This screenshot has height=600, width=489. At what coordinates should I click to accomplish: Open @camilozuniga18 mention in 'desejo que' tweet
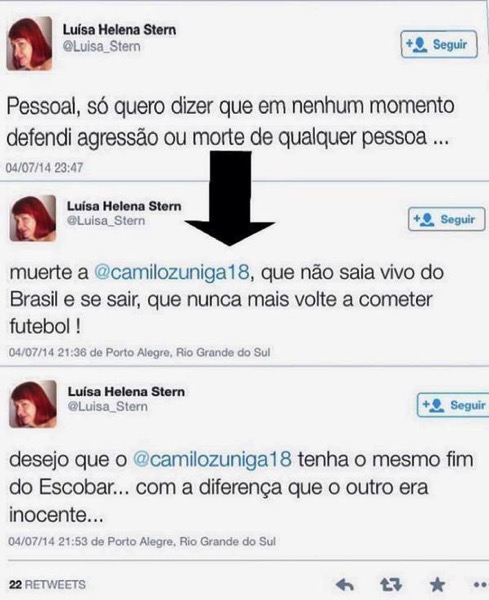212,459
